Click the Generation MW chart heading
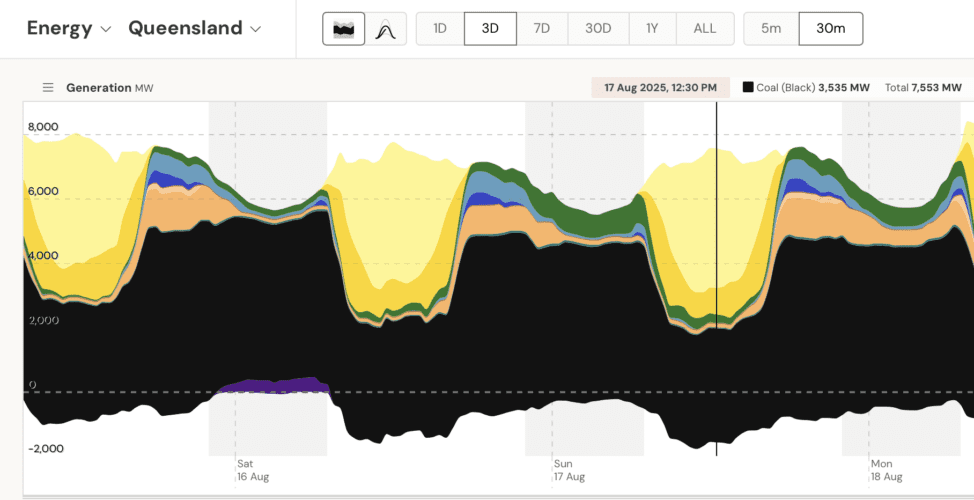974x500 pixels. coord(109,88)
